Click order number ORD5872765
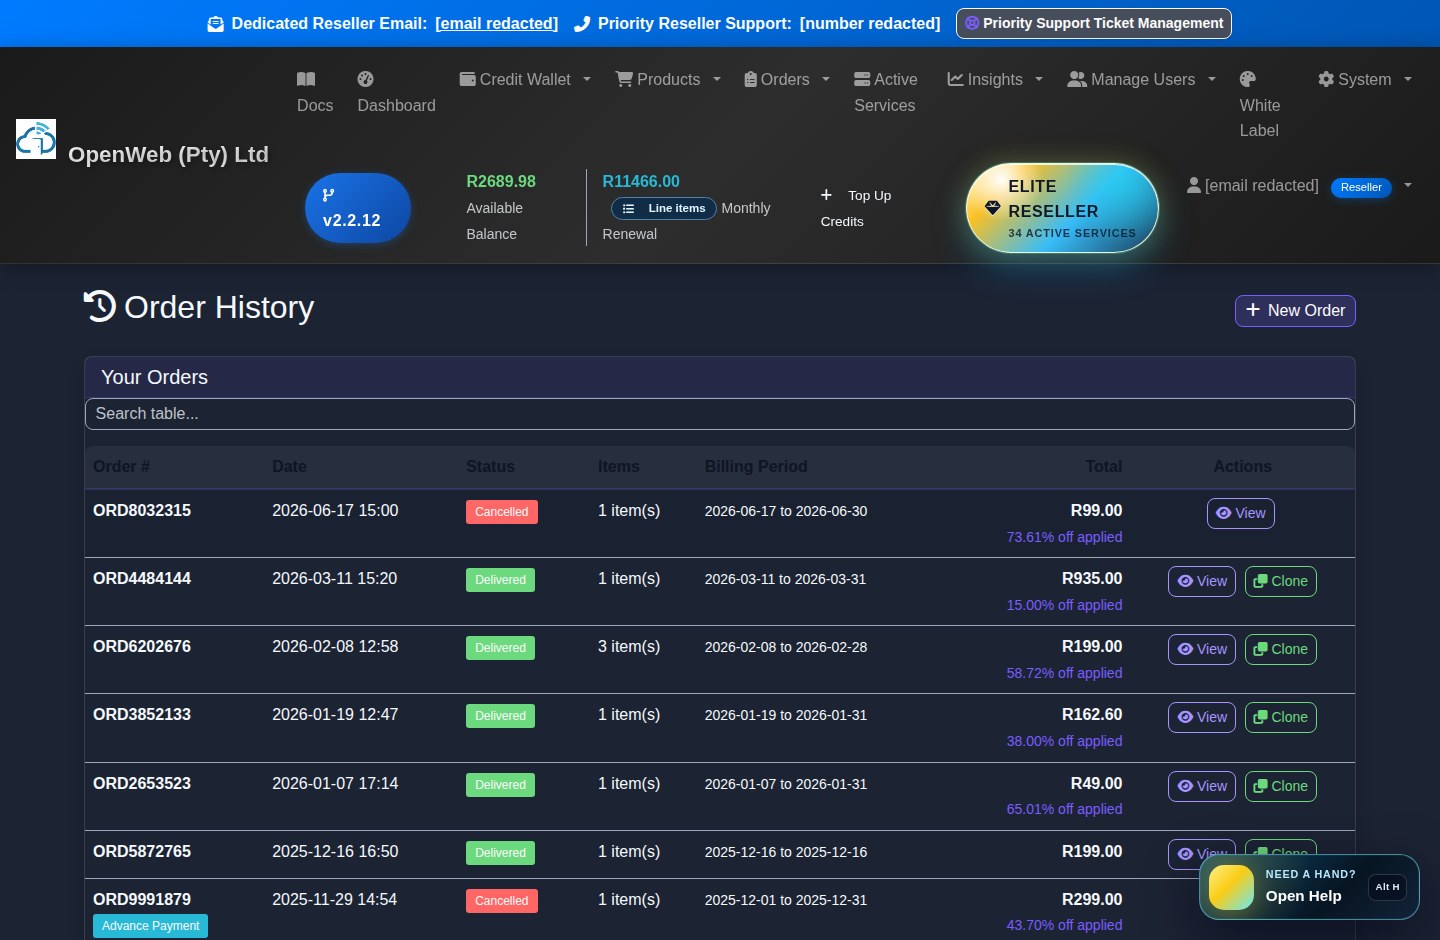This screenshot has width=1440, height=940. tap(142, 851)
